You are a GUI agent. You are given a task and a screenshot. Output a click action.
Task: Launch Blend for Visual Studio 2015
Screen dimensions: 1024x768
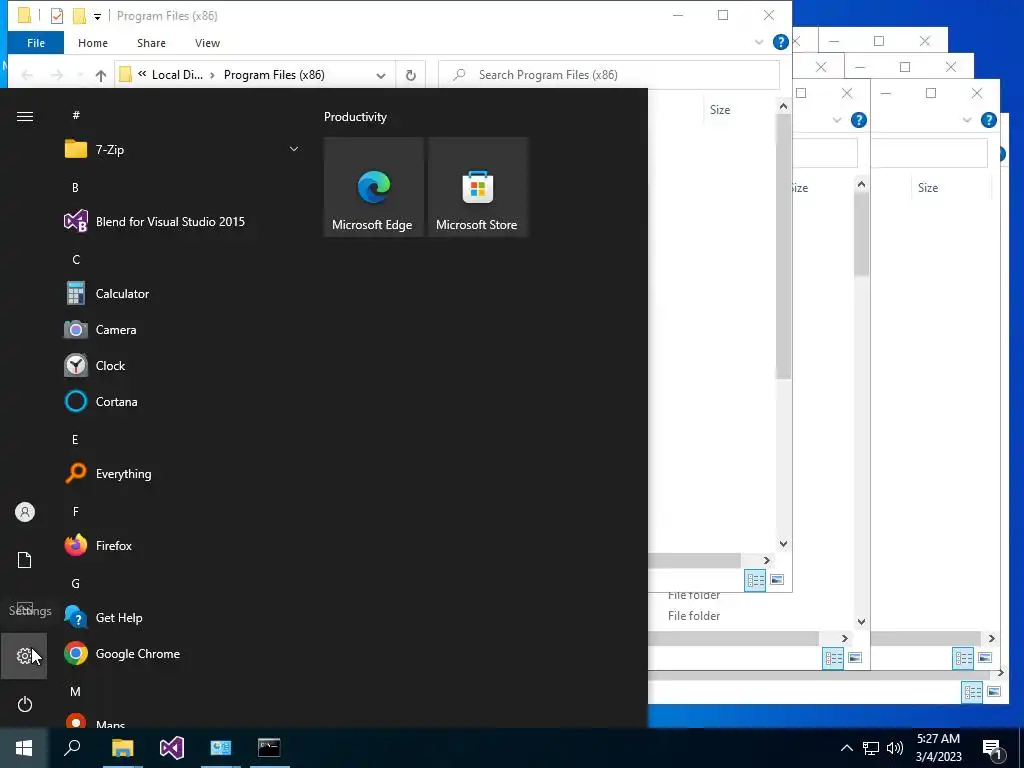155,222
